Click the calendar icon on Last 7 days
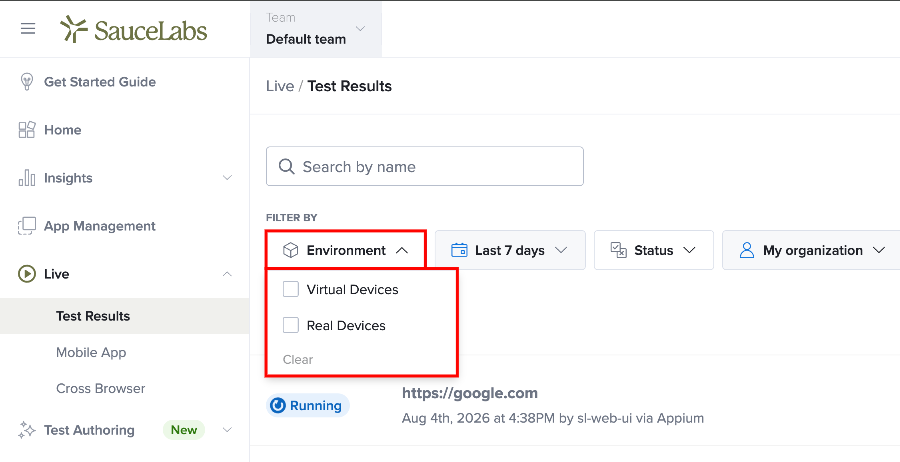This screenshot has height=462, width=900. coord(459,250)
